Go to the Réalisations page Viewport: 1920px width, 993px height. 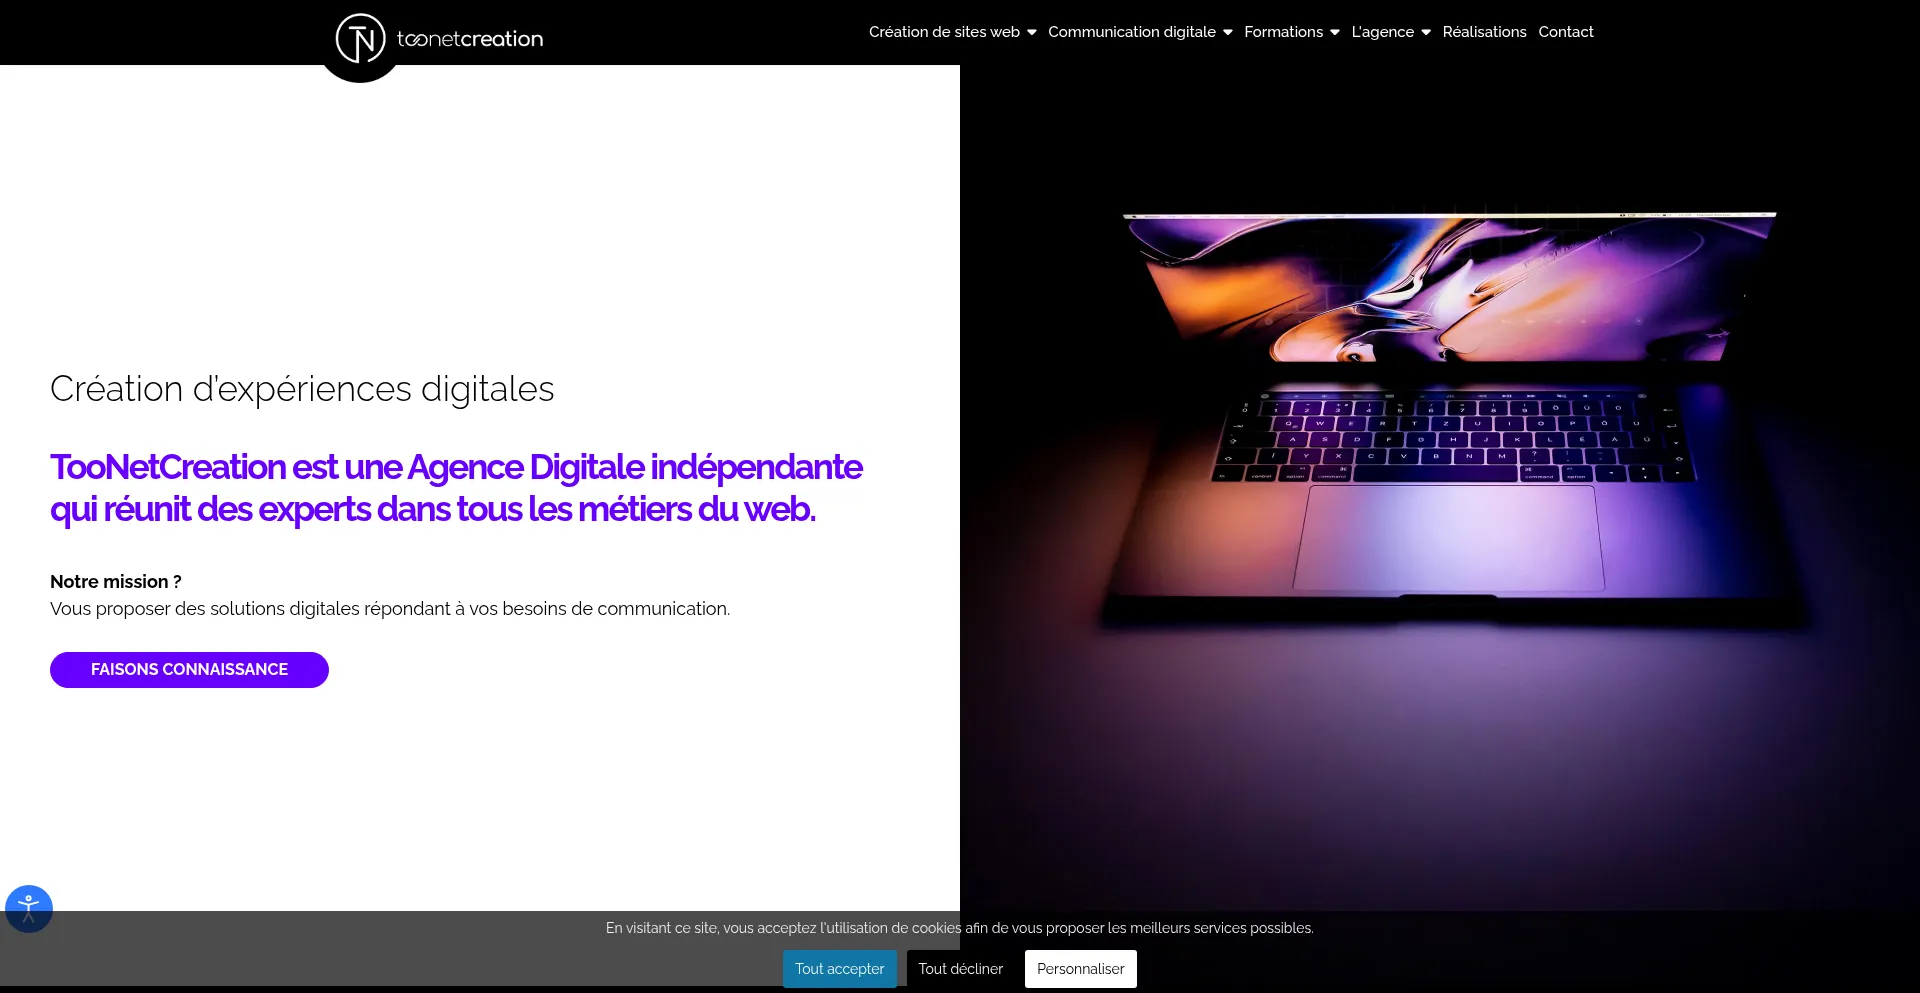click(1484, 32)
